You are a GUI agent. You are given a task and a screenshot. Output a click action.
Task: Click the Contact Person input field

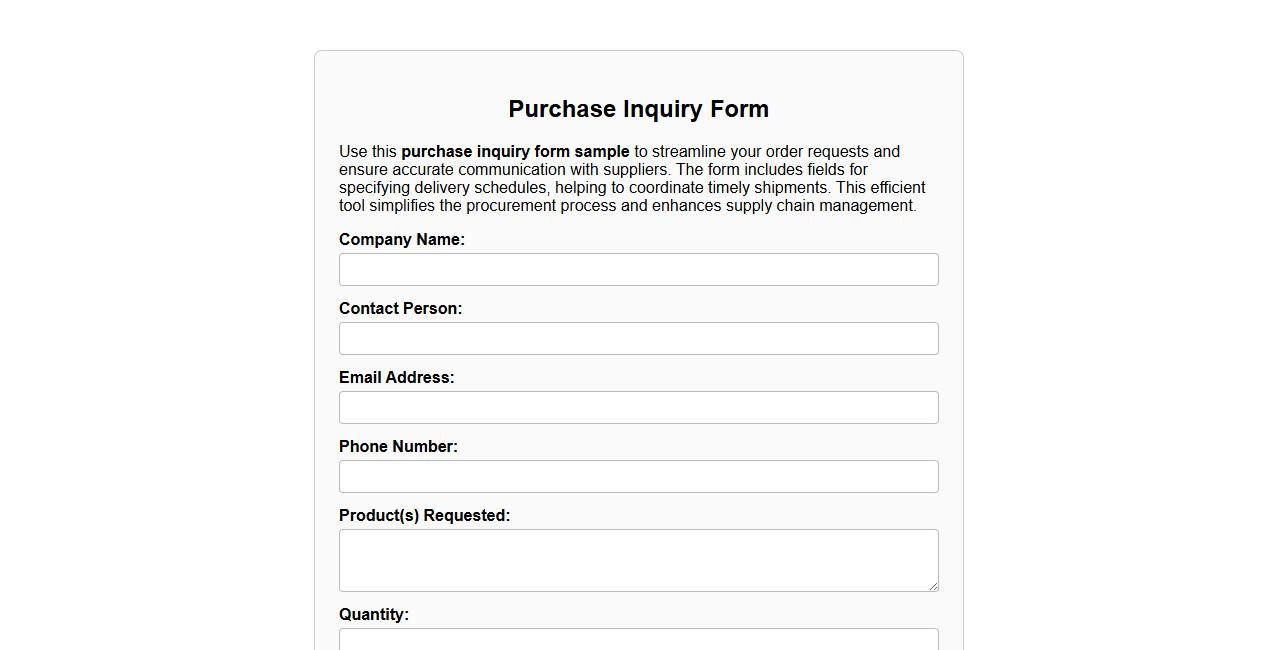click(x=638, y=338)
